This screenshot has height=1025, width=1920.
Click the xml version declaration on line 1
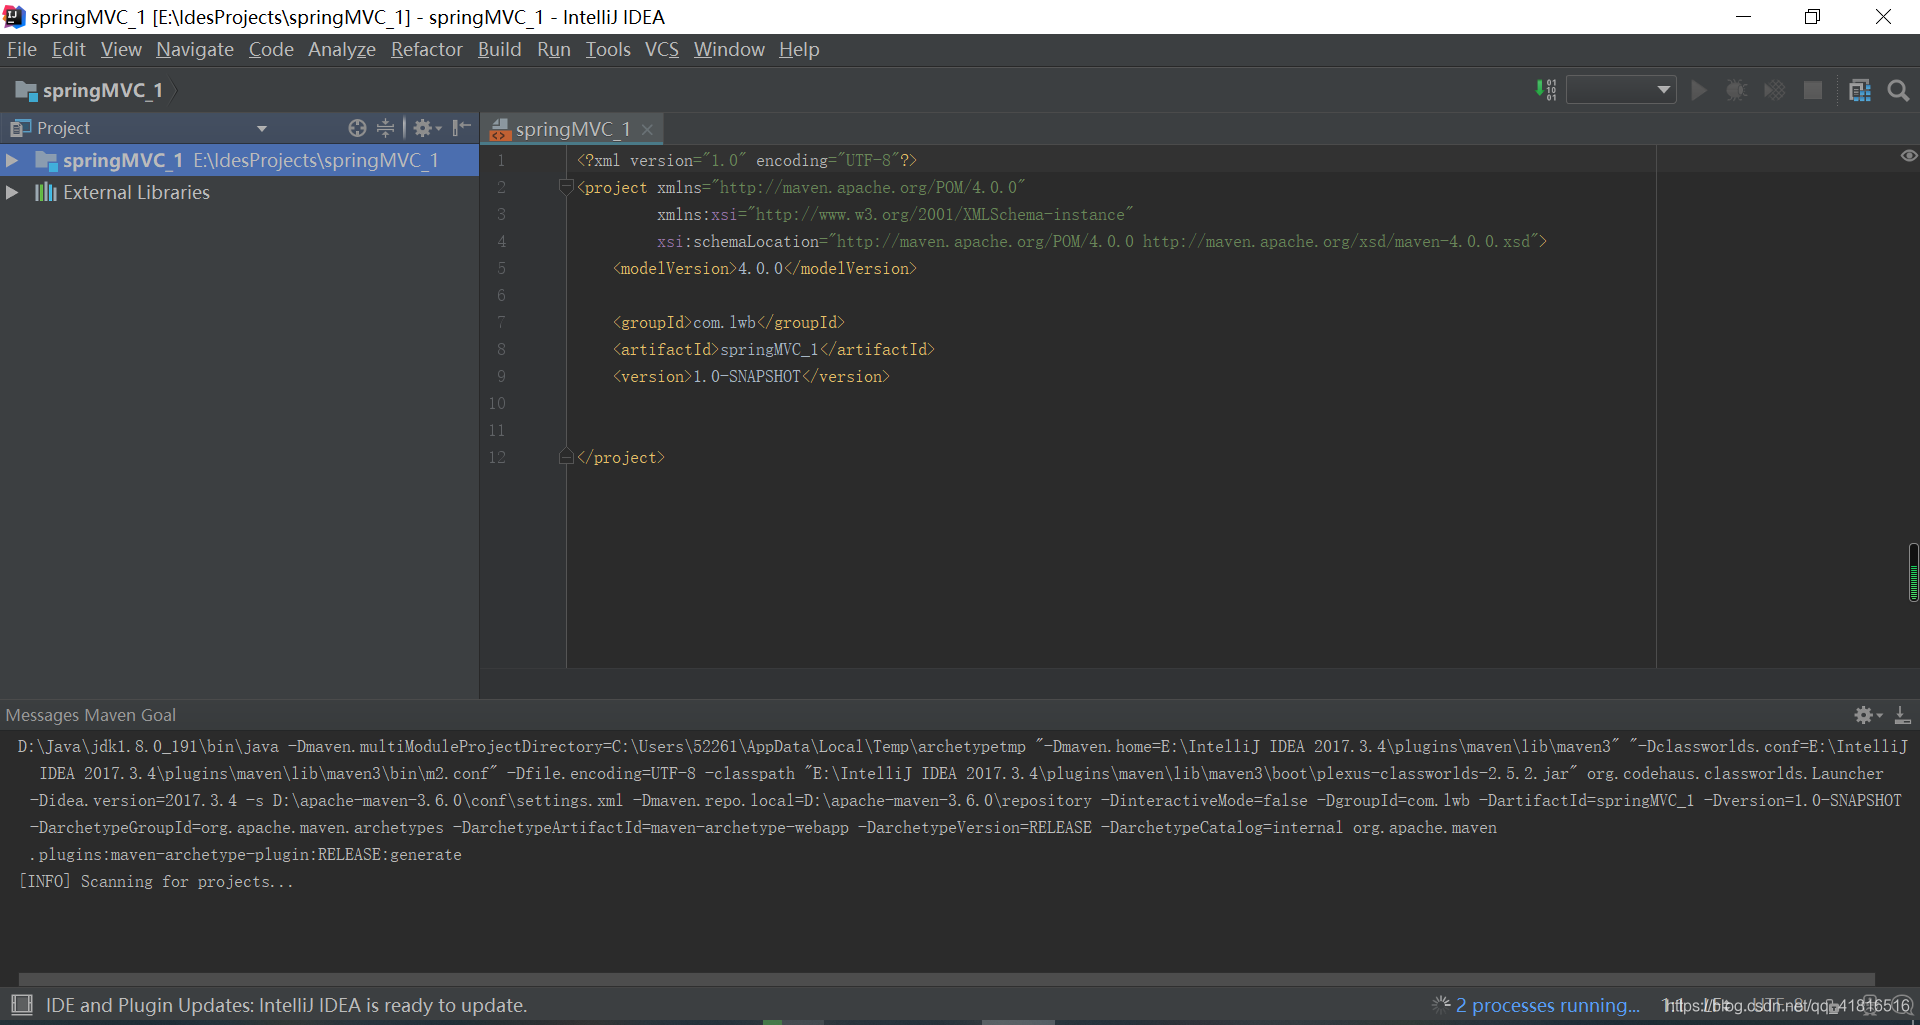tap(746, 160)
